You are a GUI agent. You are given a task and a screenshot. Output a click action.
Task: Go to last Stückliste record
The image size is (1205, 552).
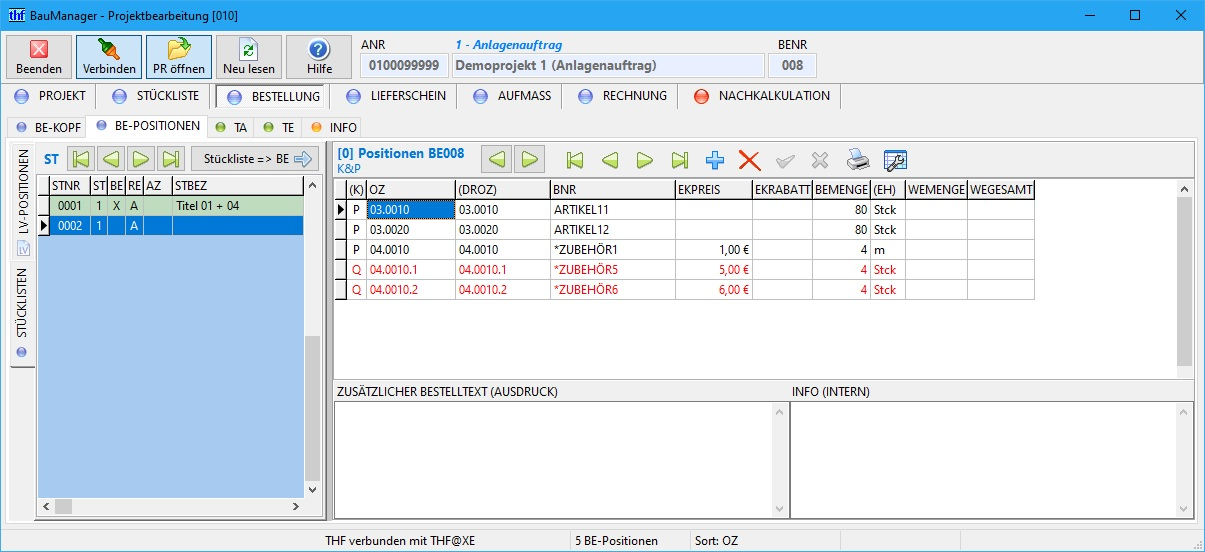[x=171, y=159]
